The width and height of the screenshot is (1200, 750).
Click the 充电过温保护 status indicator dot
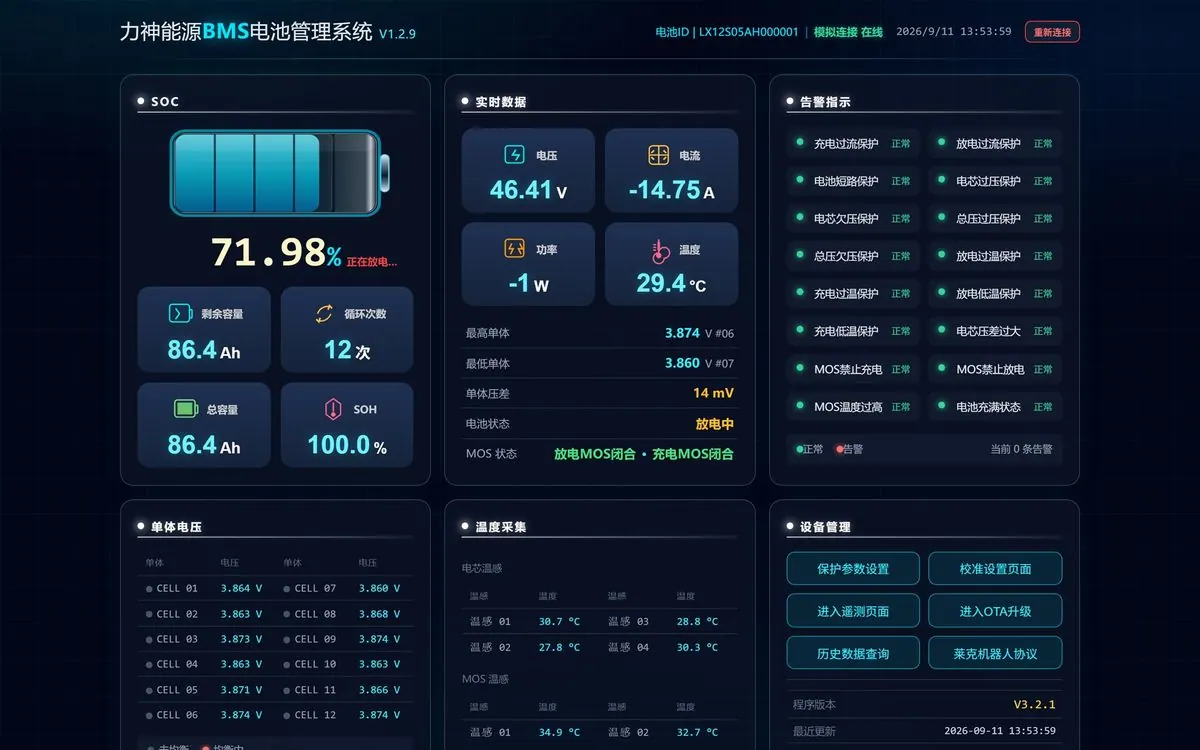(x=800, y=292)
